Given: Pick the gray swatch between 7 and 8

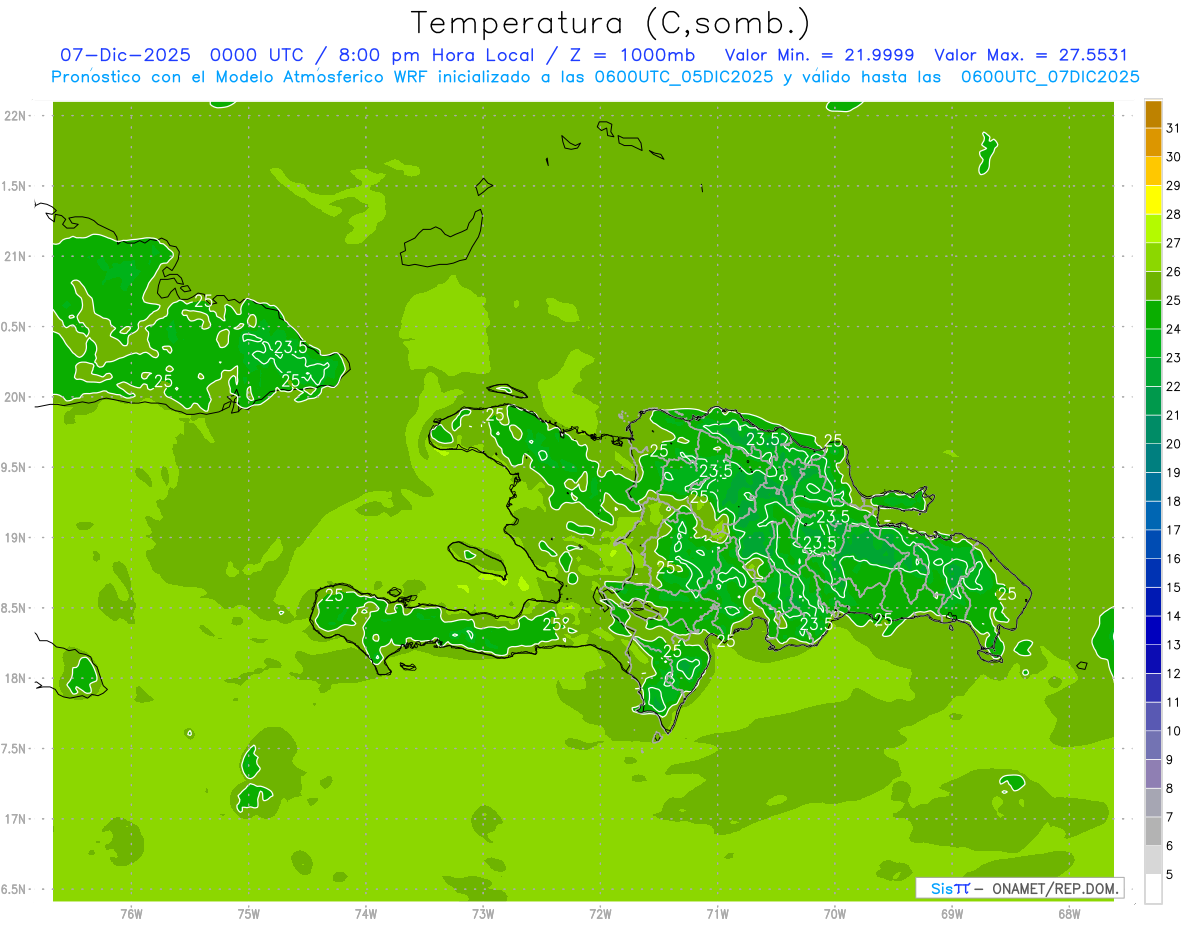Looking at the screenshot, I should pyautogui.click(x=1154, y=803).
